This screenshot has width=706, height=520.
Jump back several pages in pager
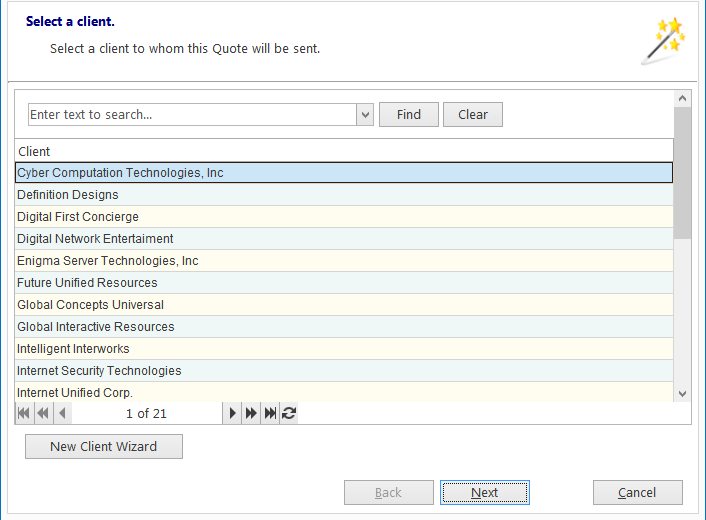(44, 413)
